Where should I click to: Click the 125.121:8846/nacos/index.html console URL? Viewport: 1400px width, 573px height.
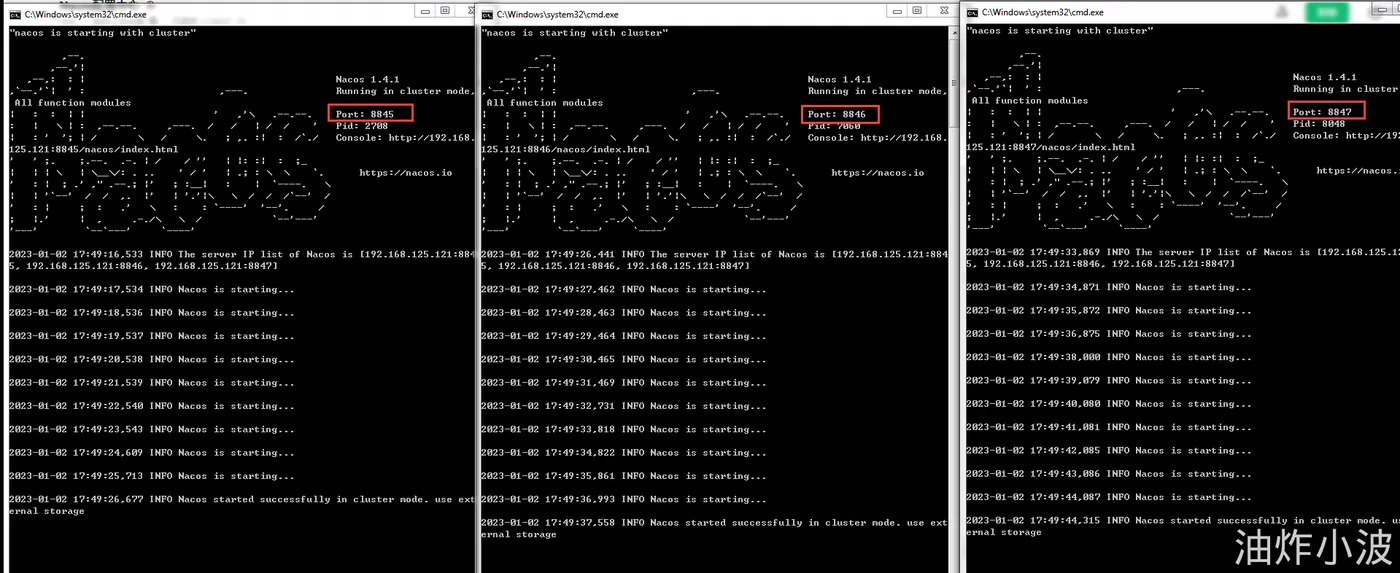click(565, 149)
